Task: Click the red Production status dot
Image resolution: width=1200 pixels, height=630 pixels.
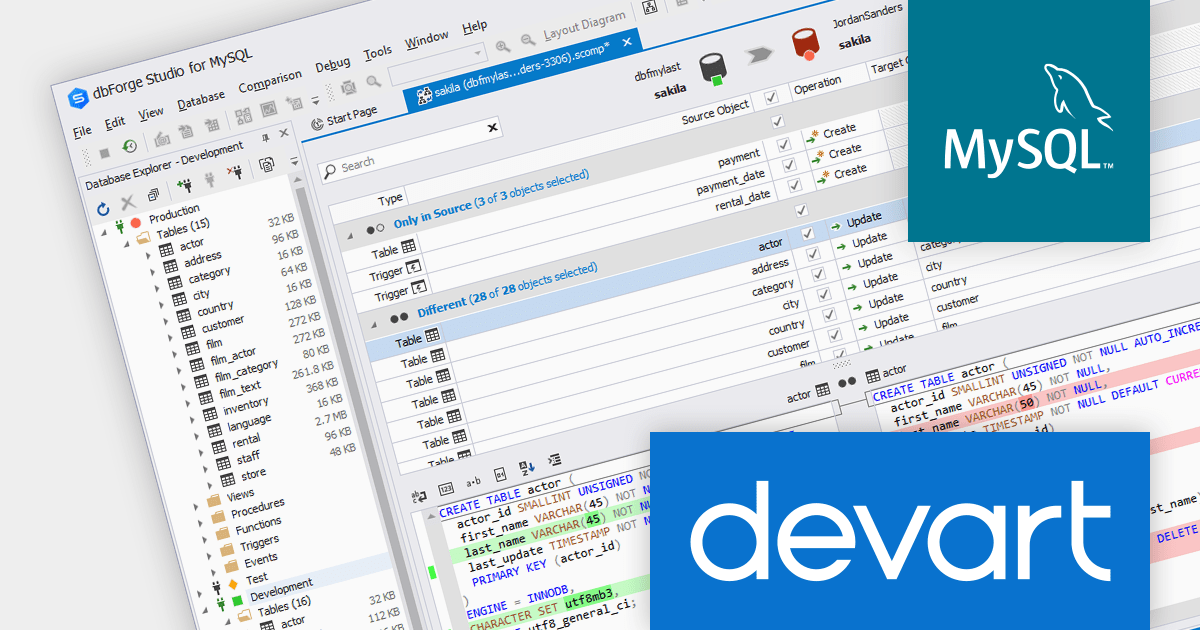Action: point(135,222)
